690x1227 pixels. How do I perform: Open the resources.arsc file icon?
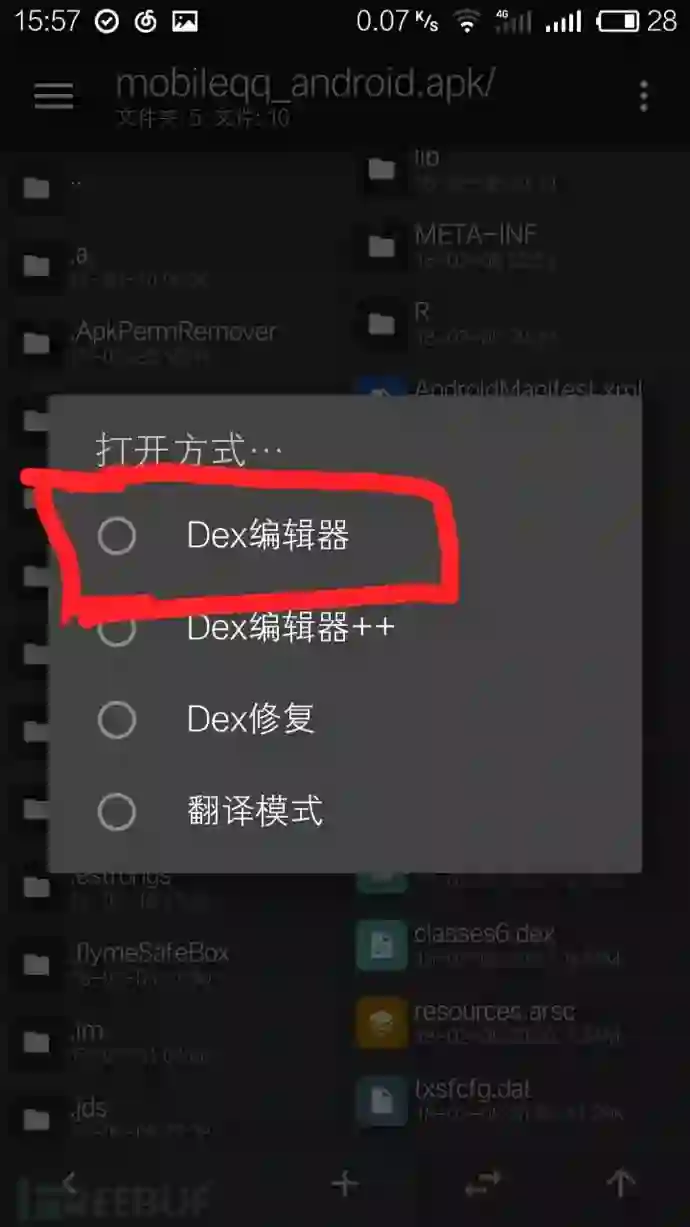point(381,1021)
